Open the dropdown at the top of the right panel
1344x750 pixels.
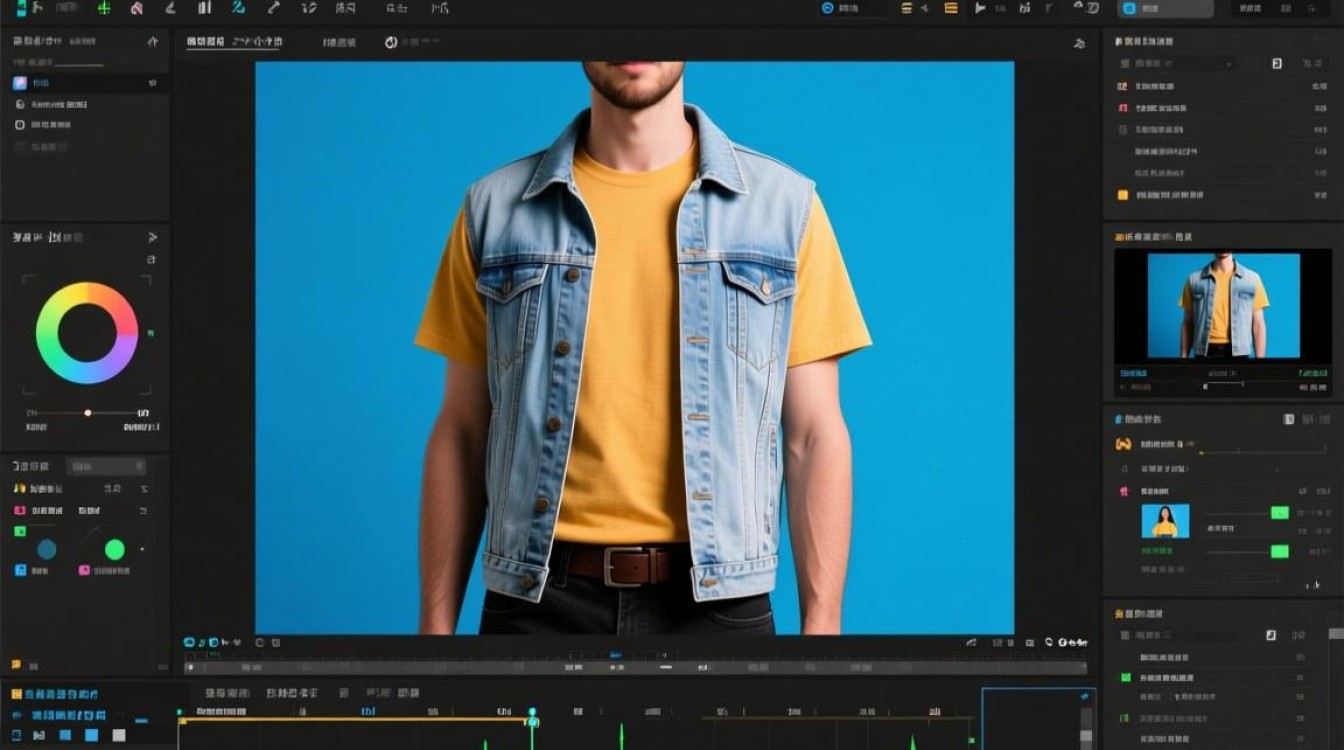[x=1177, y=63]
